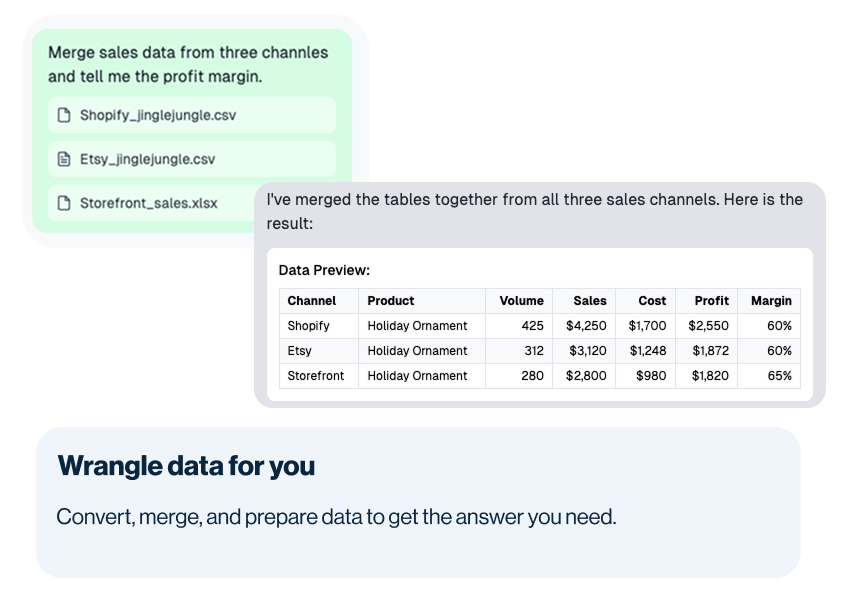
Task: Click the Shopify row channel cell
Action: click(x=319, y=326)
